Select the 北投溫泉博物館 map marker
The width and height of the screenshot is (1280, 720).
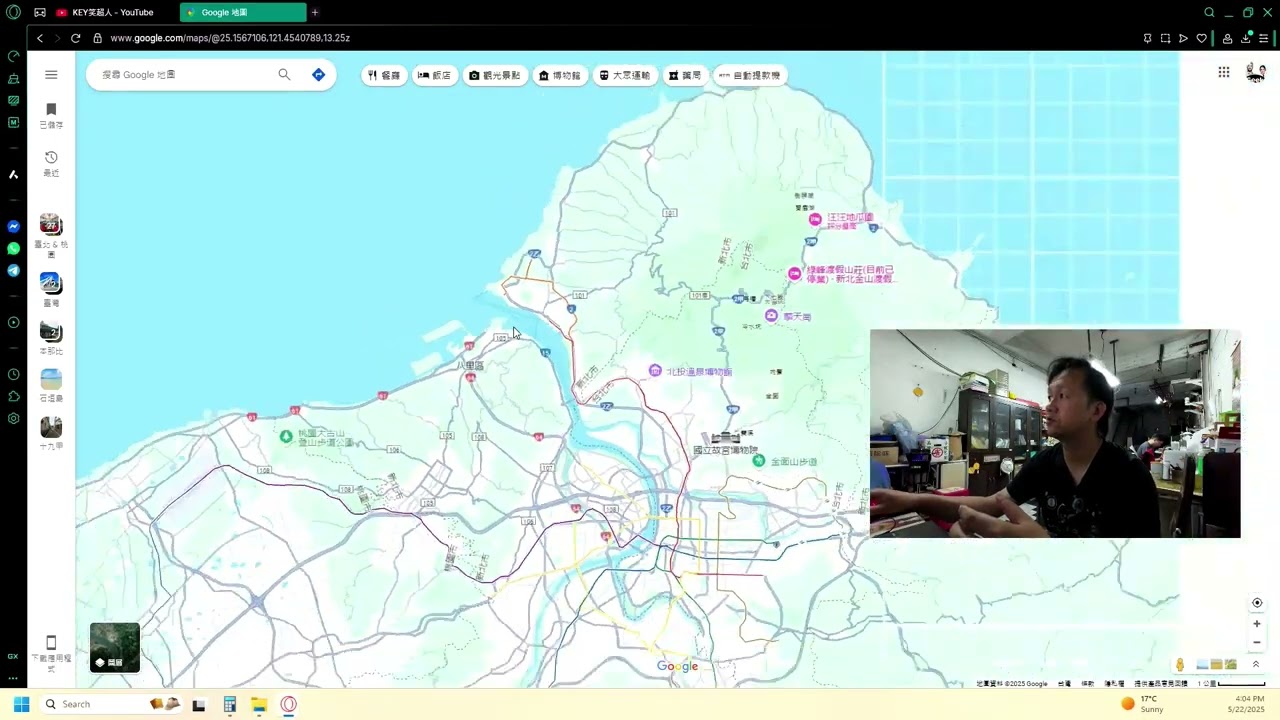pyautogui.click(x=655, y=371)
